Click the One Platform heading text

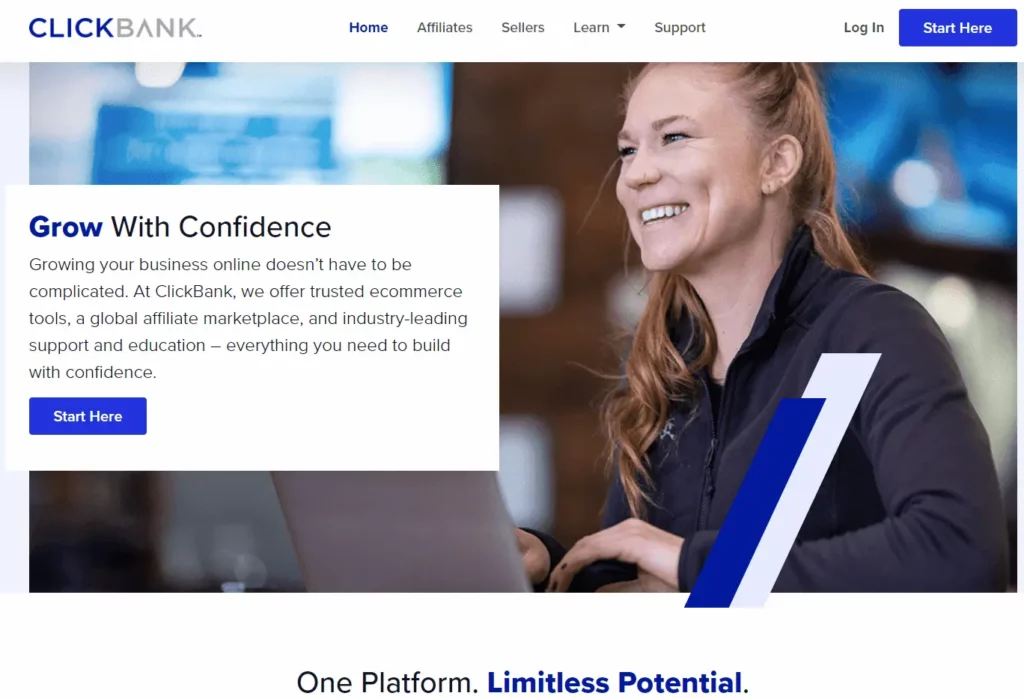(x=388, y=683)
